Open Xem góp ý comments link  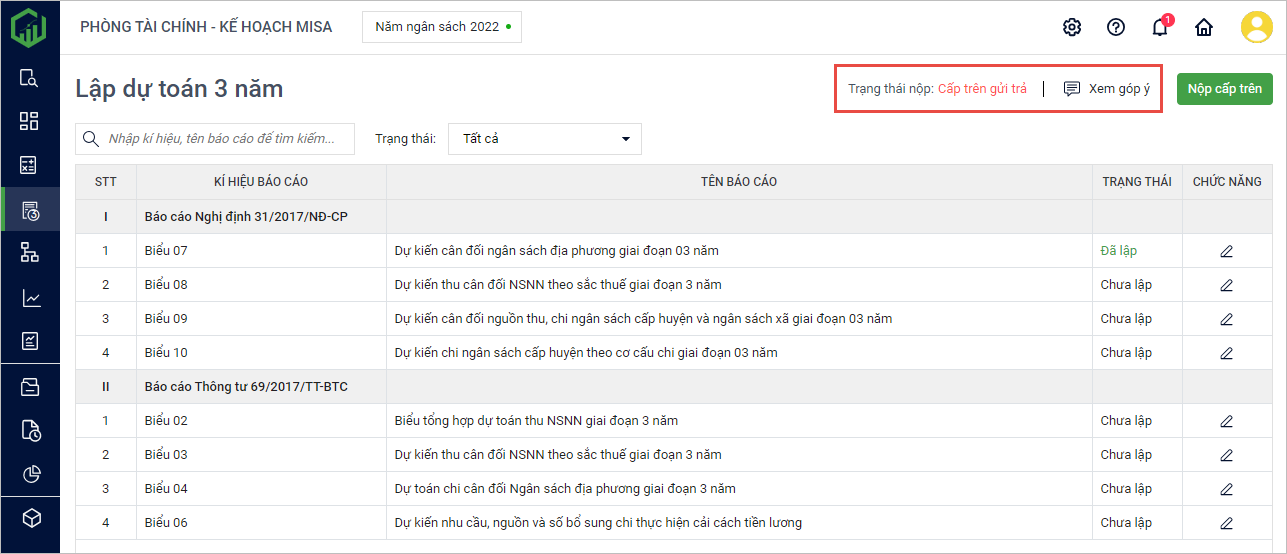(x=1107, y=88)
